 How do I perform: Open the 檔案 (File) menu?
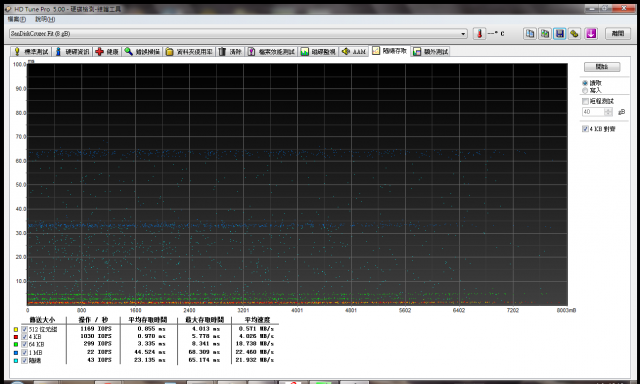point(16,19)
